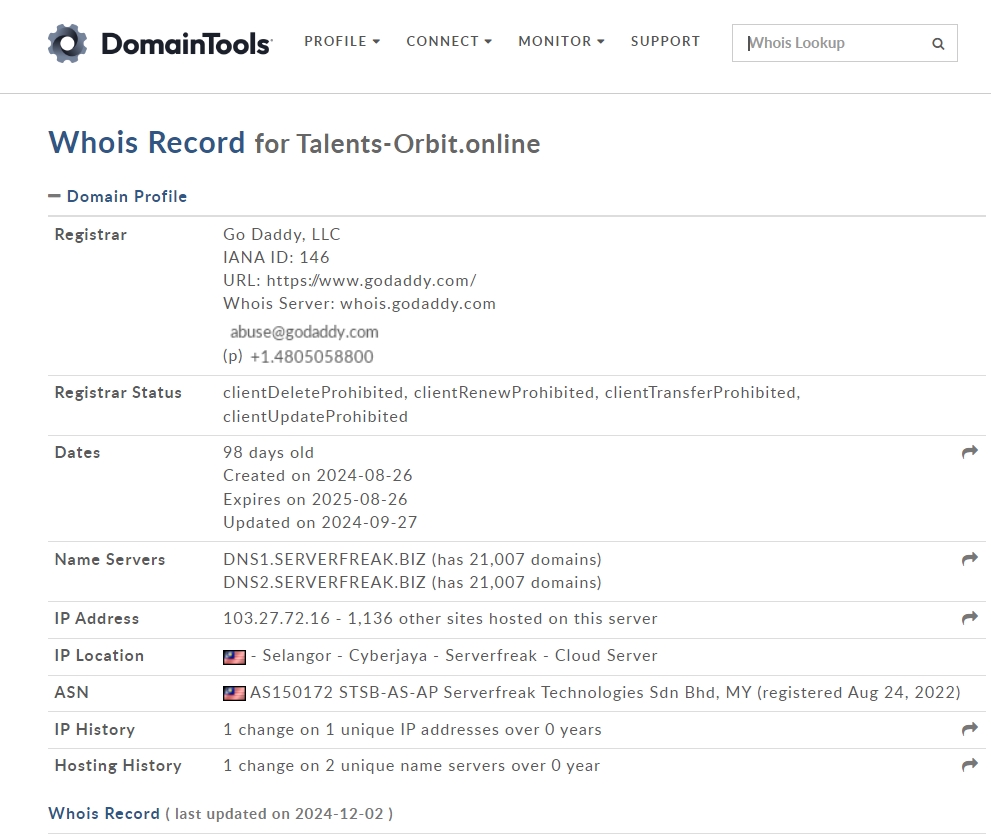Click the abuse@godaddy.com email address
Screen dimensions: 991x834
[304, 332]
